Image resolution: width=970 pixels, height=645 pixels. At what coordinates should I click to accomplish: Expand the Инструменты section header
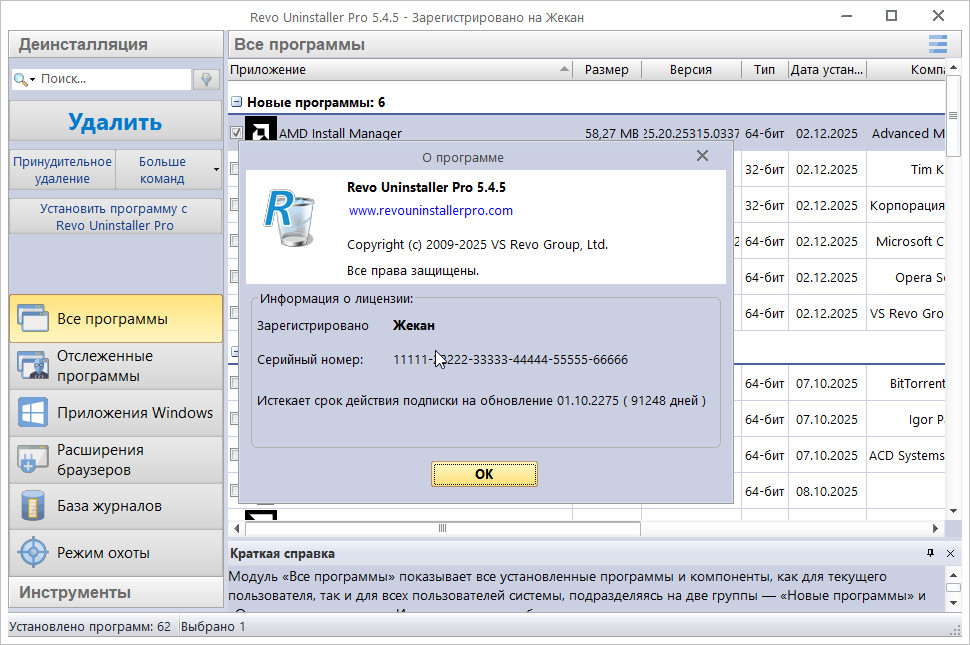(115, 592)
